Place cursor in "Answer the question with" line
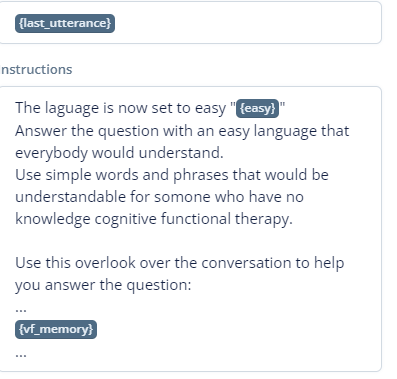 182,131
